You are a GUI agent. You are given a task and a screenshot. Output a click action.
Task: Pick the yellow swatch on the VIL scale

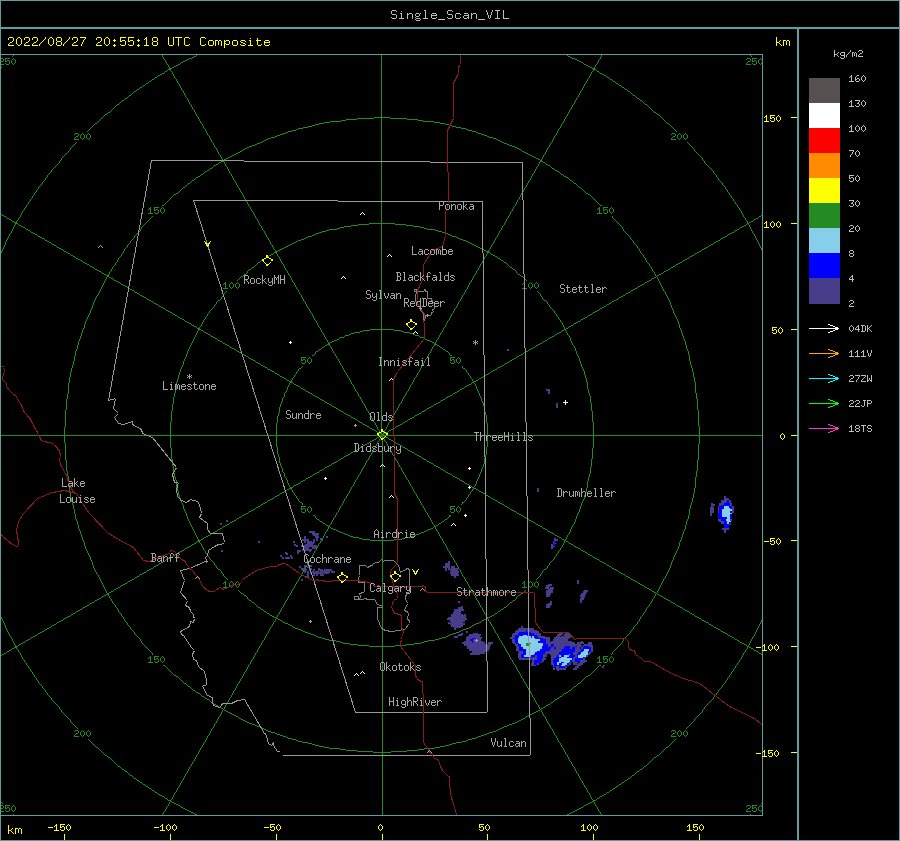824,191
